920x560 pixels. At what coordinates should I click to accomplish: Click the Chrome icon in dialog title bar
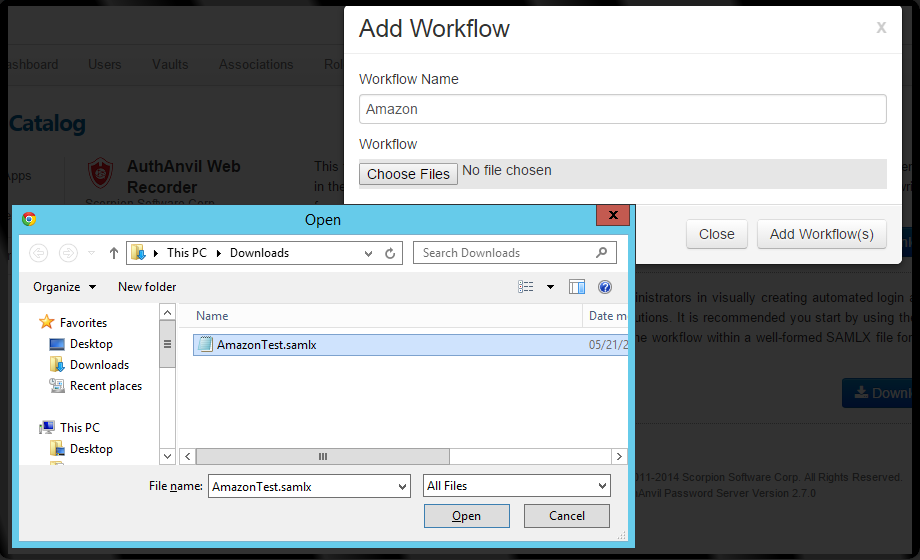29,219
